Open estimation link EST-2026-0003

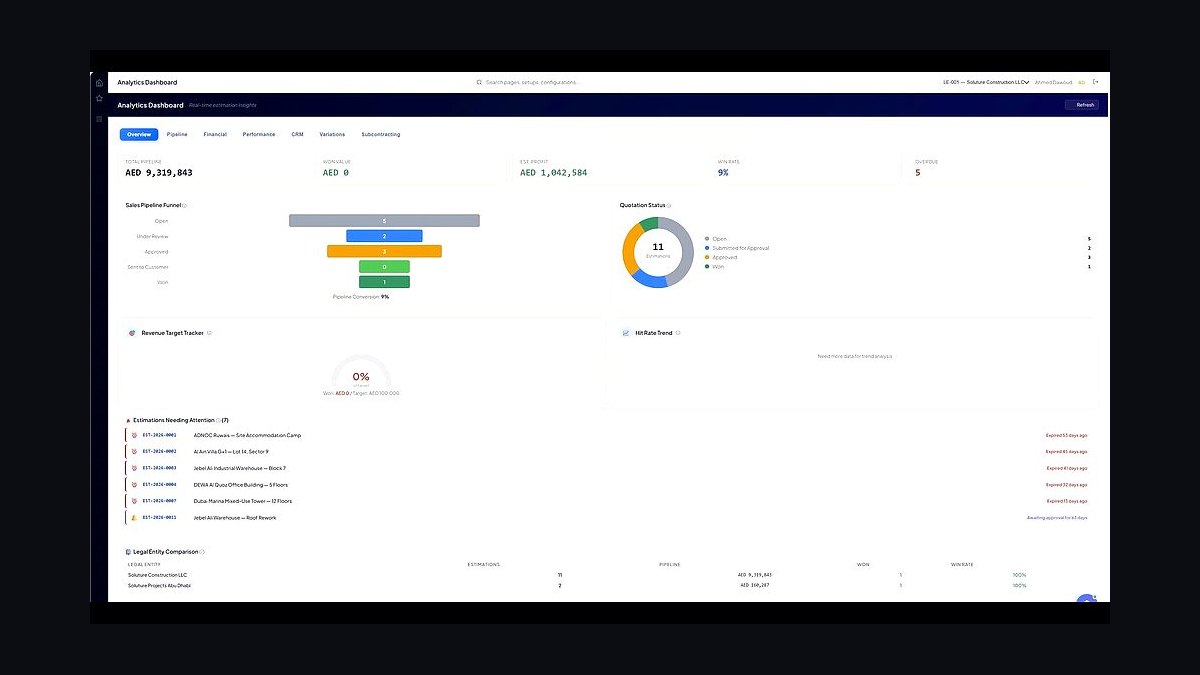[160, 468]
